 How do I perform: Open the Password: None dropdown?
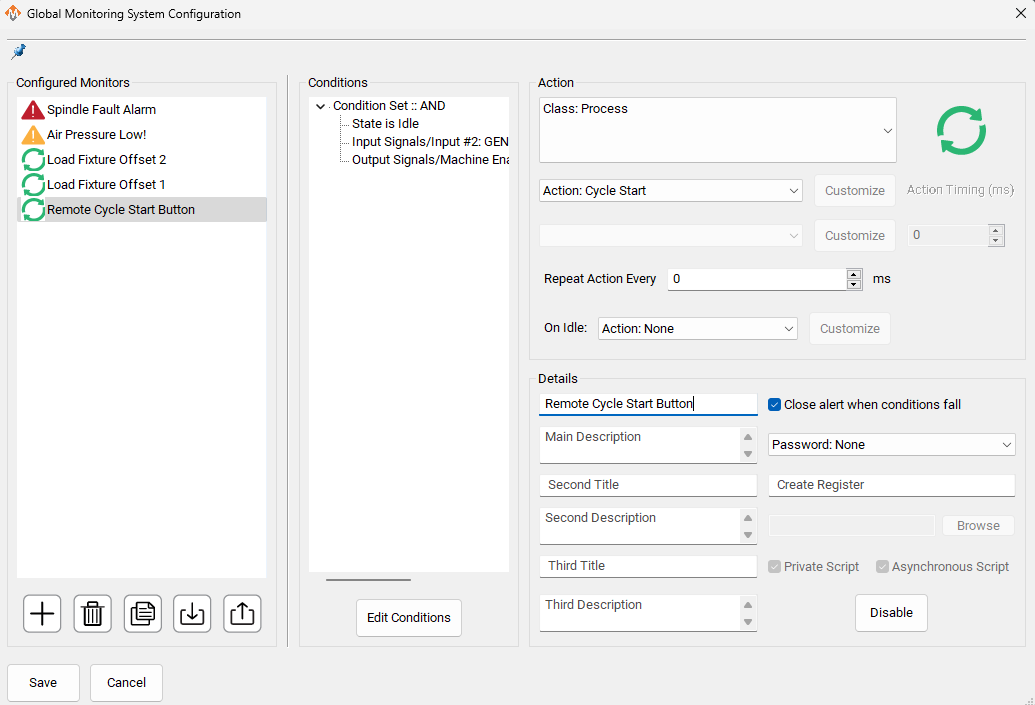pyautogui.click(x=891, y=445)
